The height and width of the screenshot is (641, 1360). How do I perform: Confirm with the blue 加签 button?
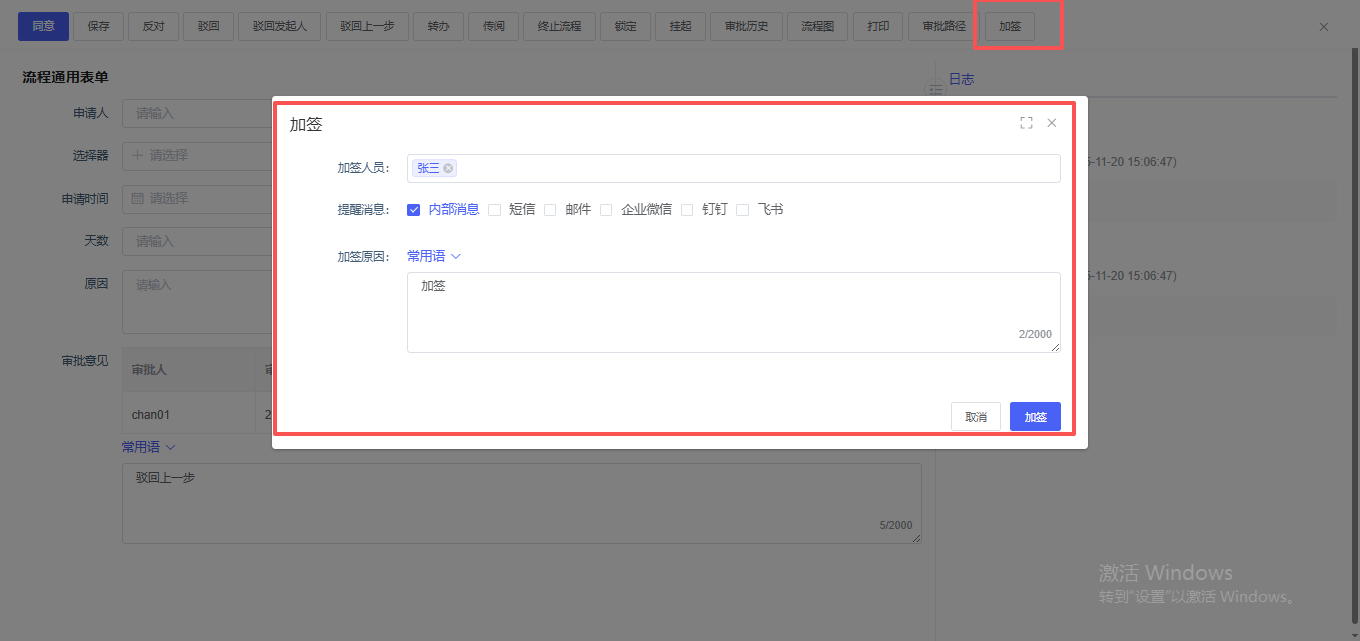click(1035, 417)
